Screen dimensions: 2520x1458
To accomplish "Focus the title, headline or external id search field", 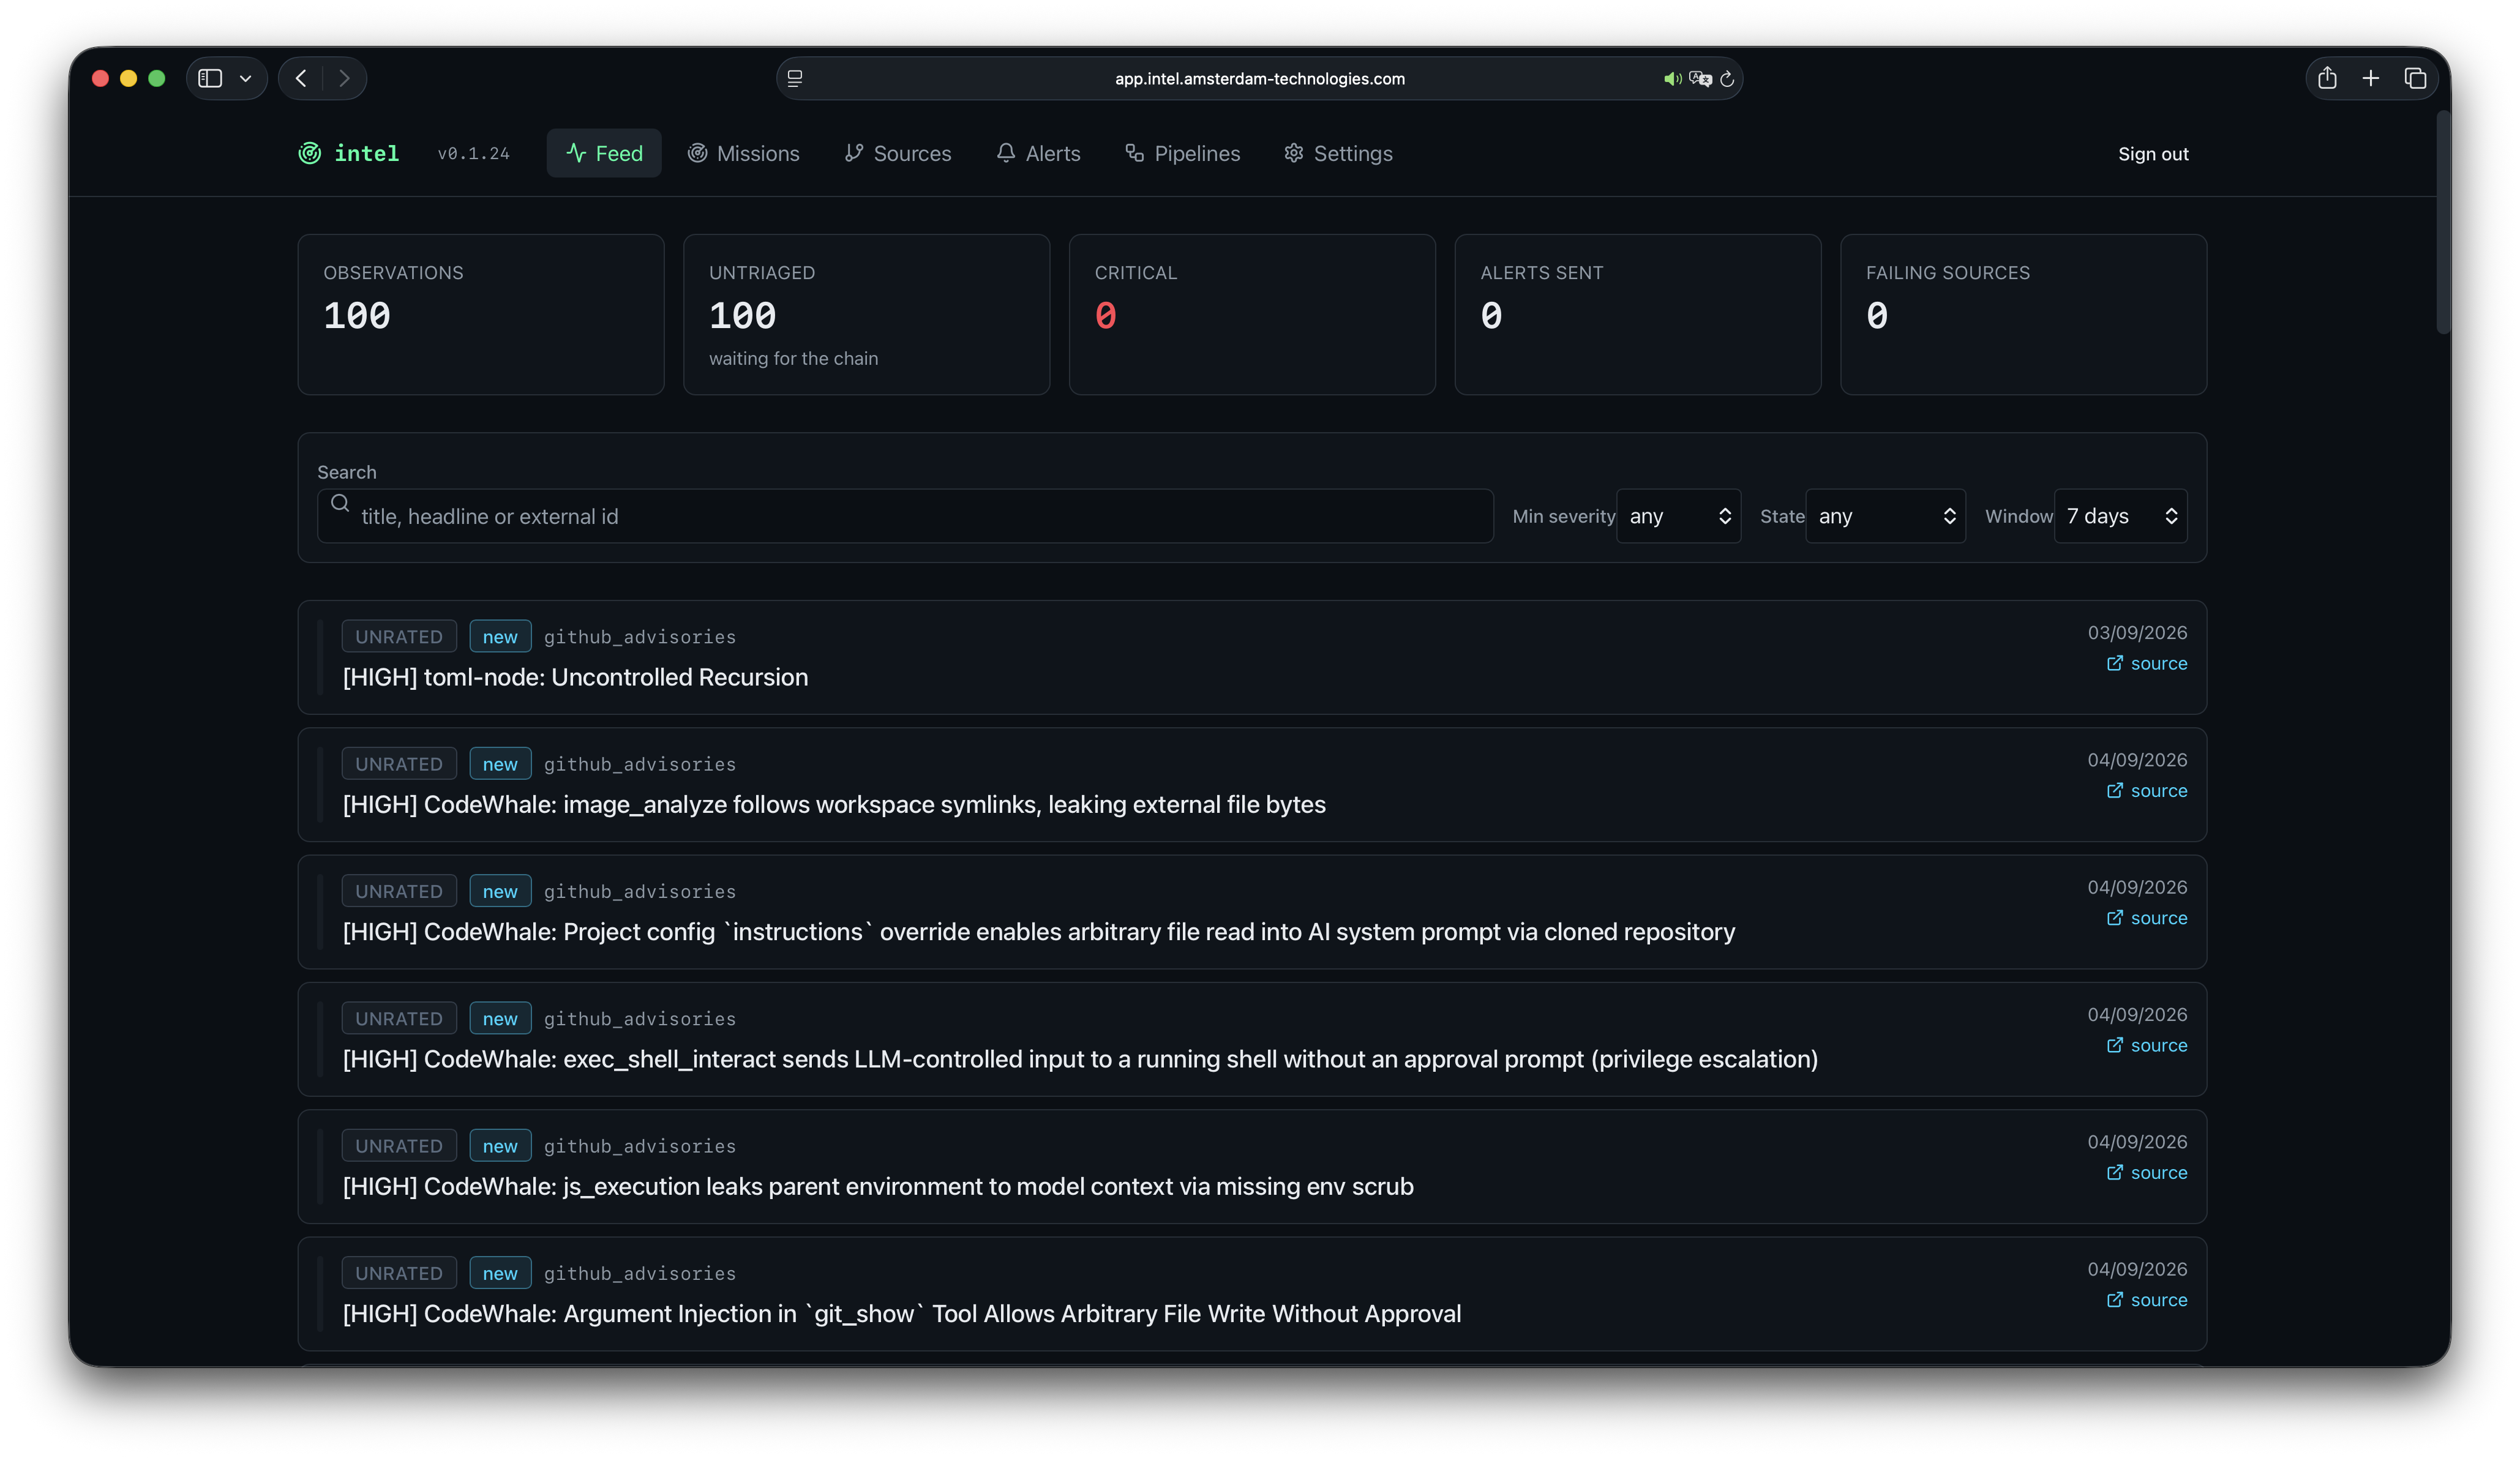I will pyautogui.click(x=905, y=516).
